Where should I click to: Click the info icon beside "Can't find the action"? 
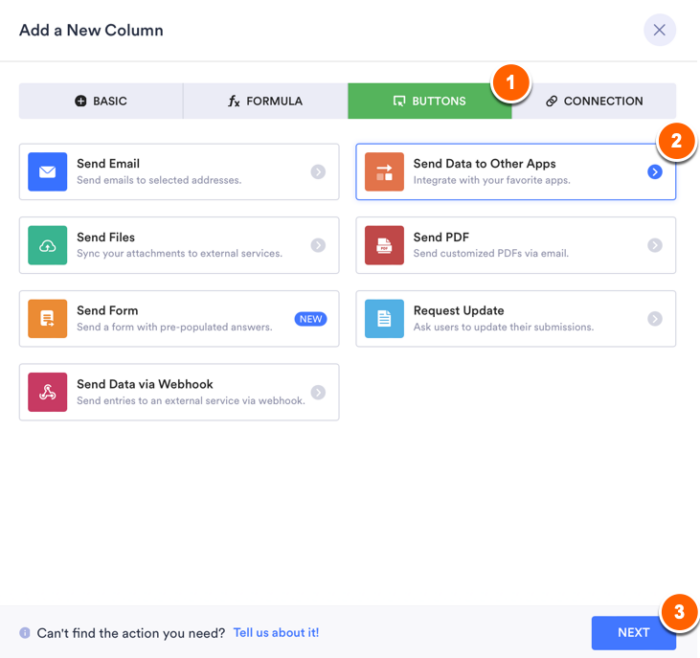pos(25,633)
